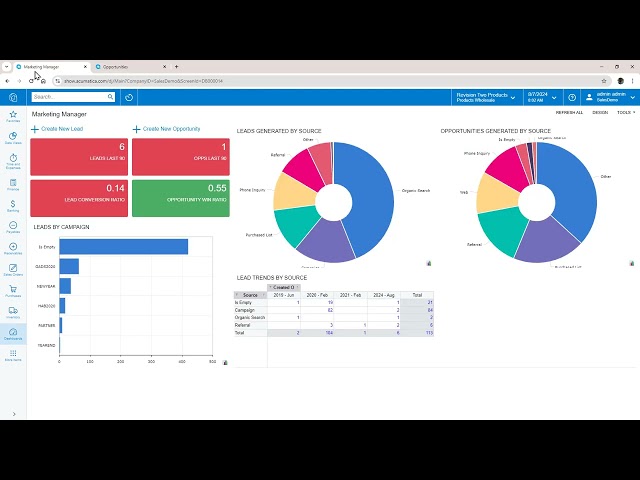Open the recent history clock icon
This screenshot has height=480, width=640.
129,98
